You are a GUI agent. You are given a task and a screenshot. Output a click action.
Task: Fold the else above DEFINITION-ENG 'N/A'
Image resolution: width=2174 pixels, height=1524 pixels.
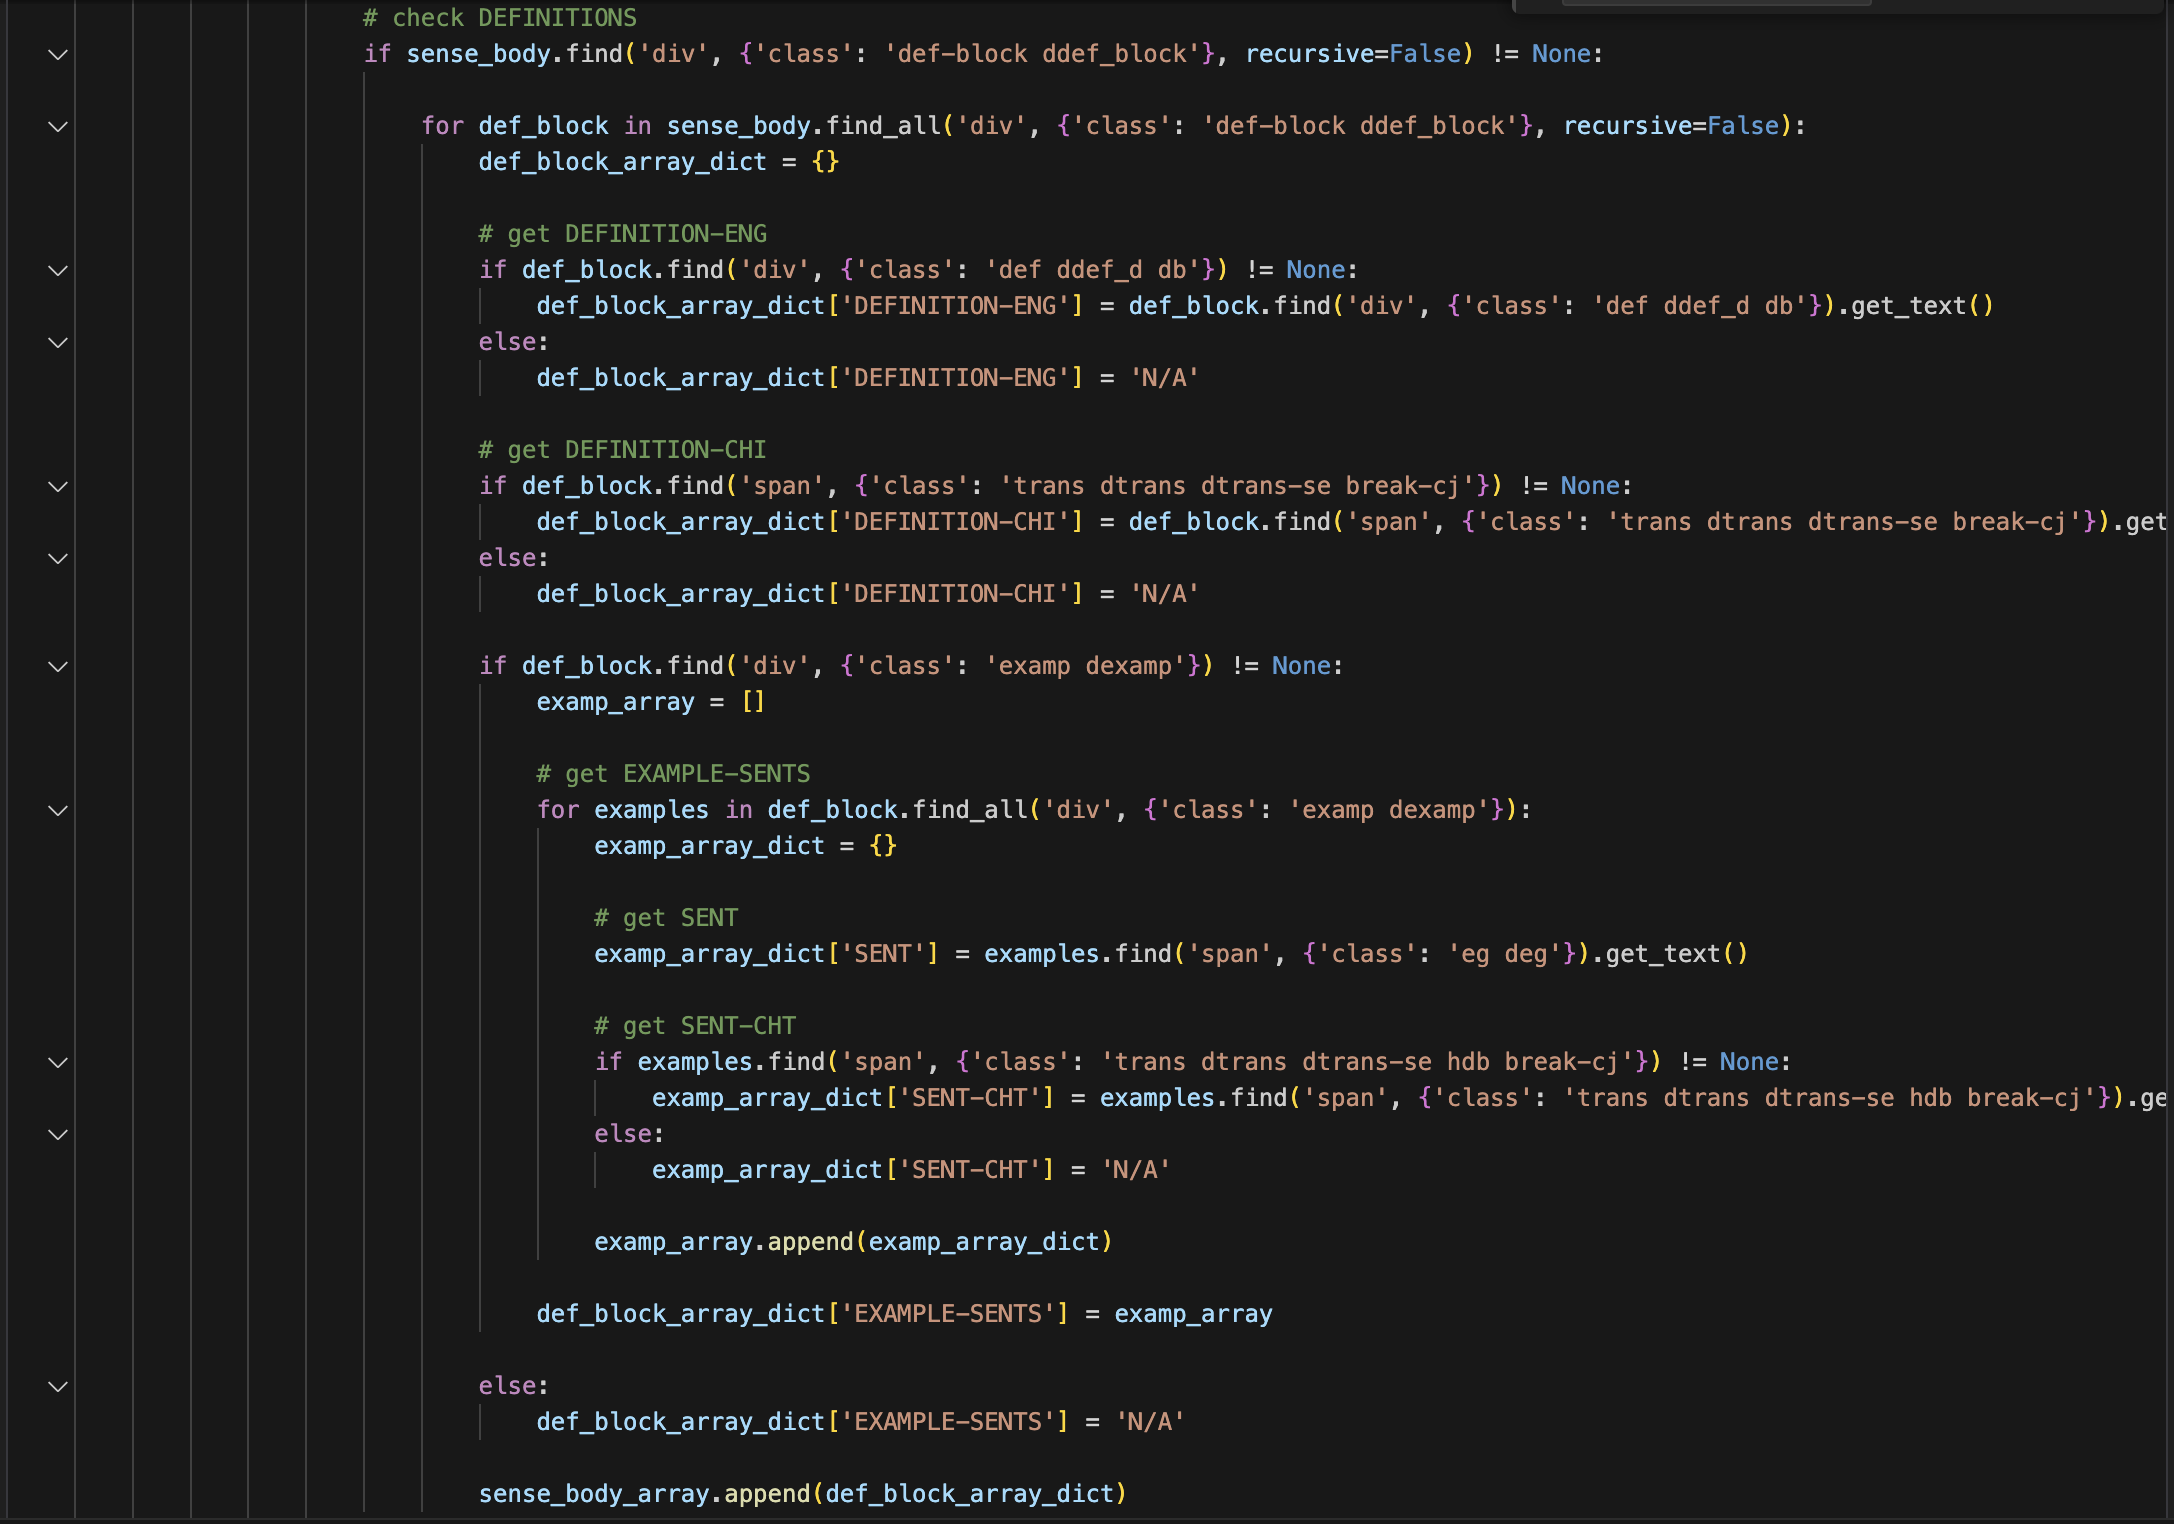tap(58, 342)
